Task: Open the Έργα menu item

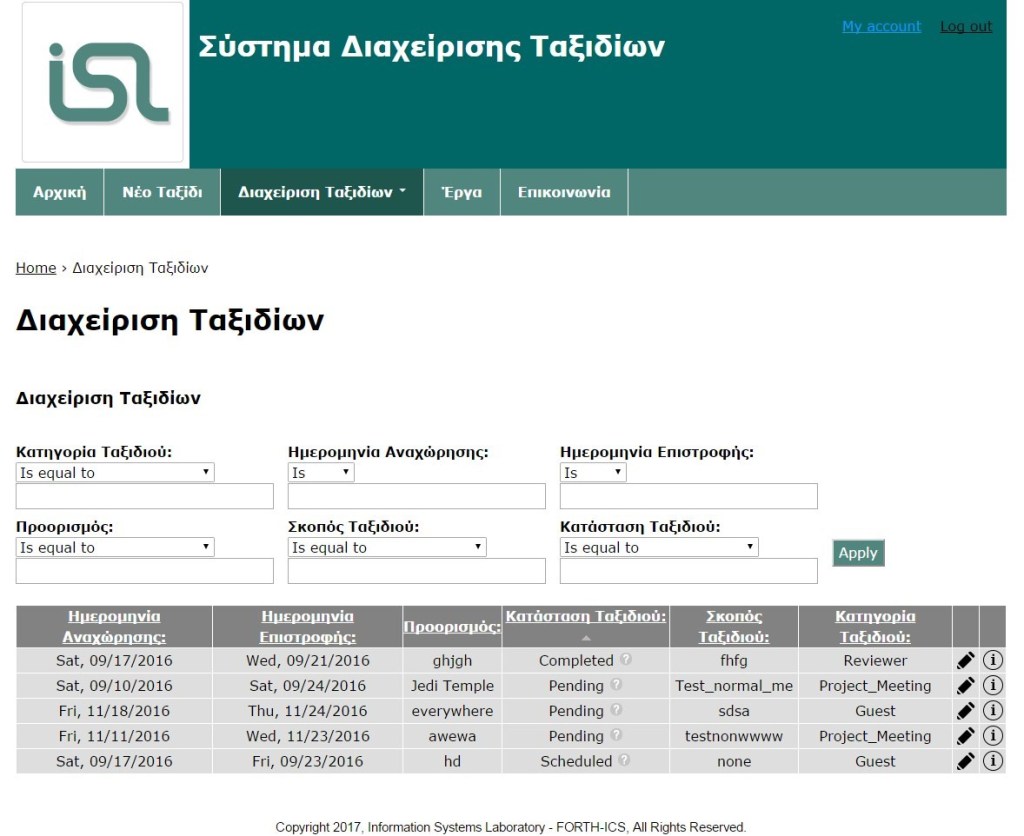Action: 461,192
